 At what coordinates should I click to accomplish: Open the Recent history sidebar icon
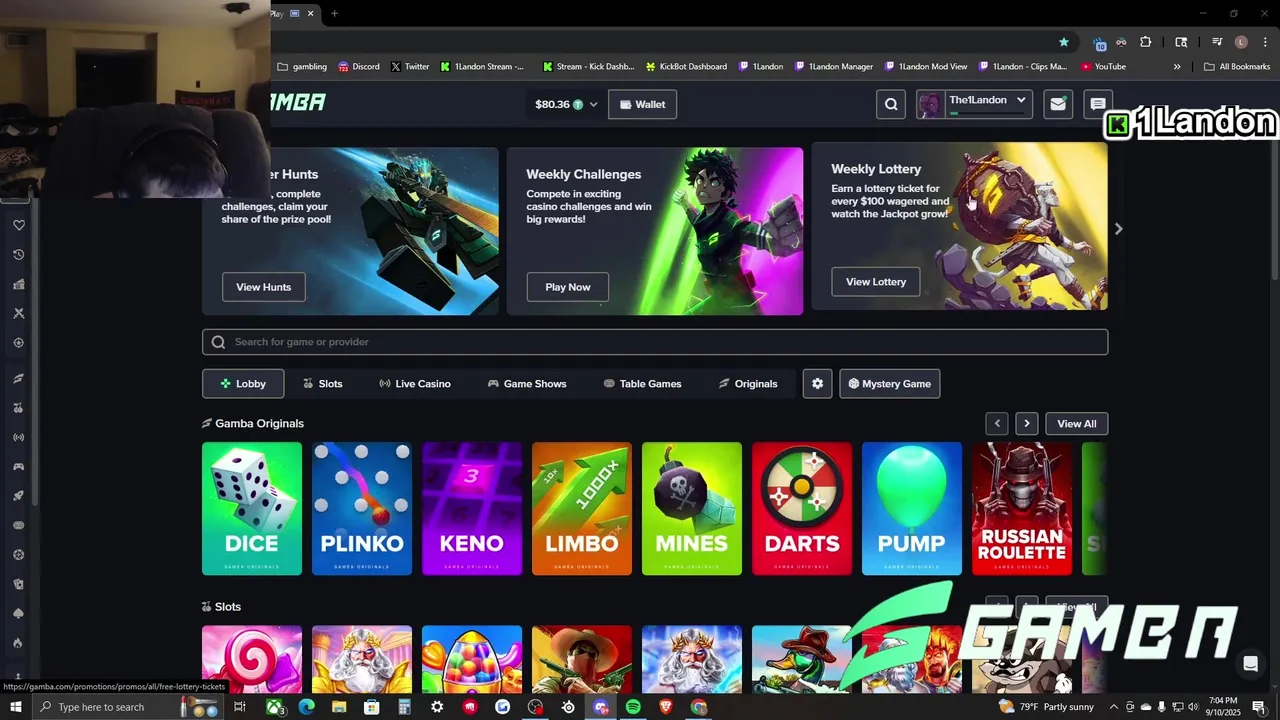[x=18, y=255]
